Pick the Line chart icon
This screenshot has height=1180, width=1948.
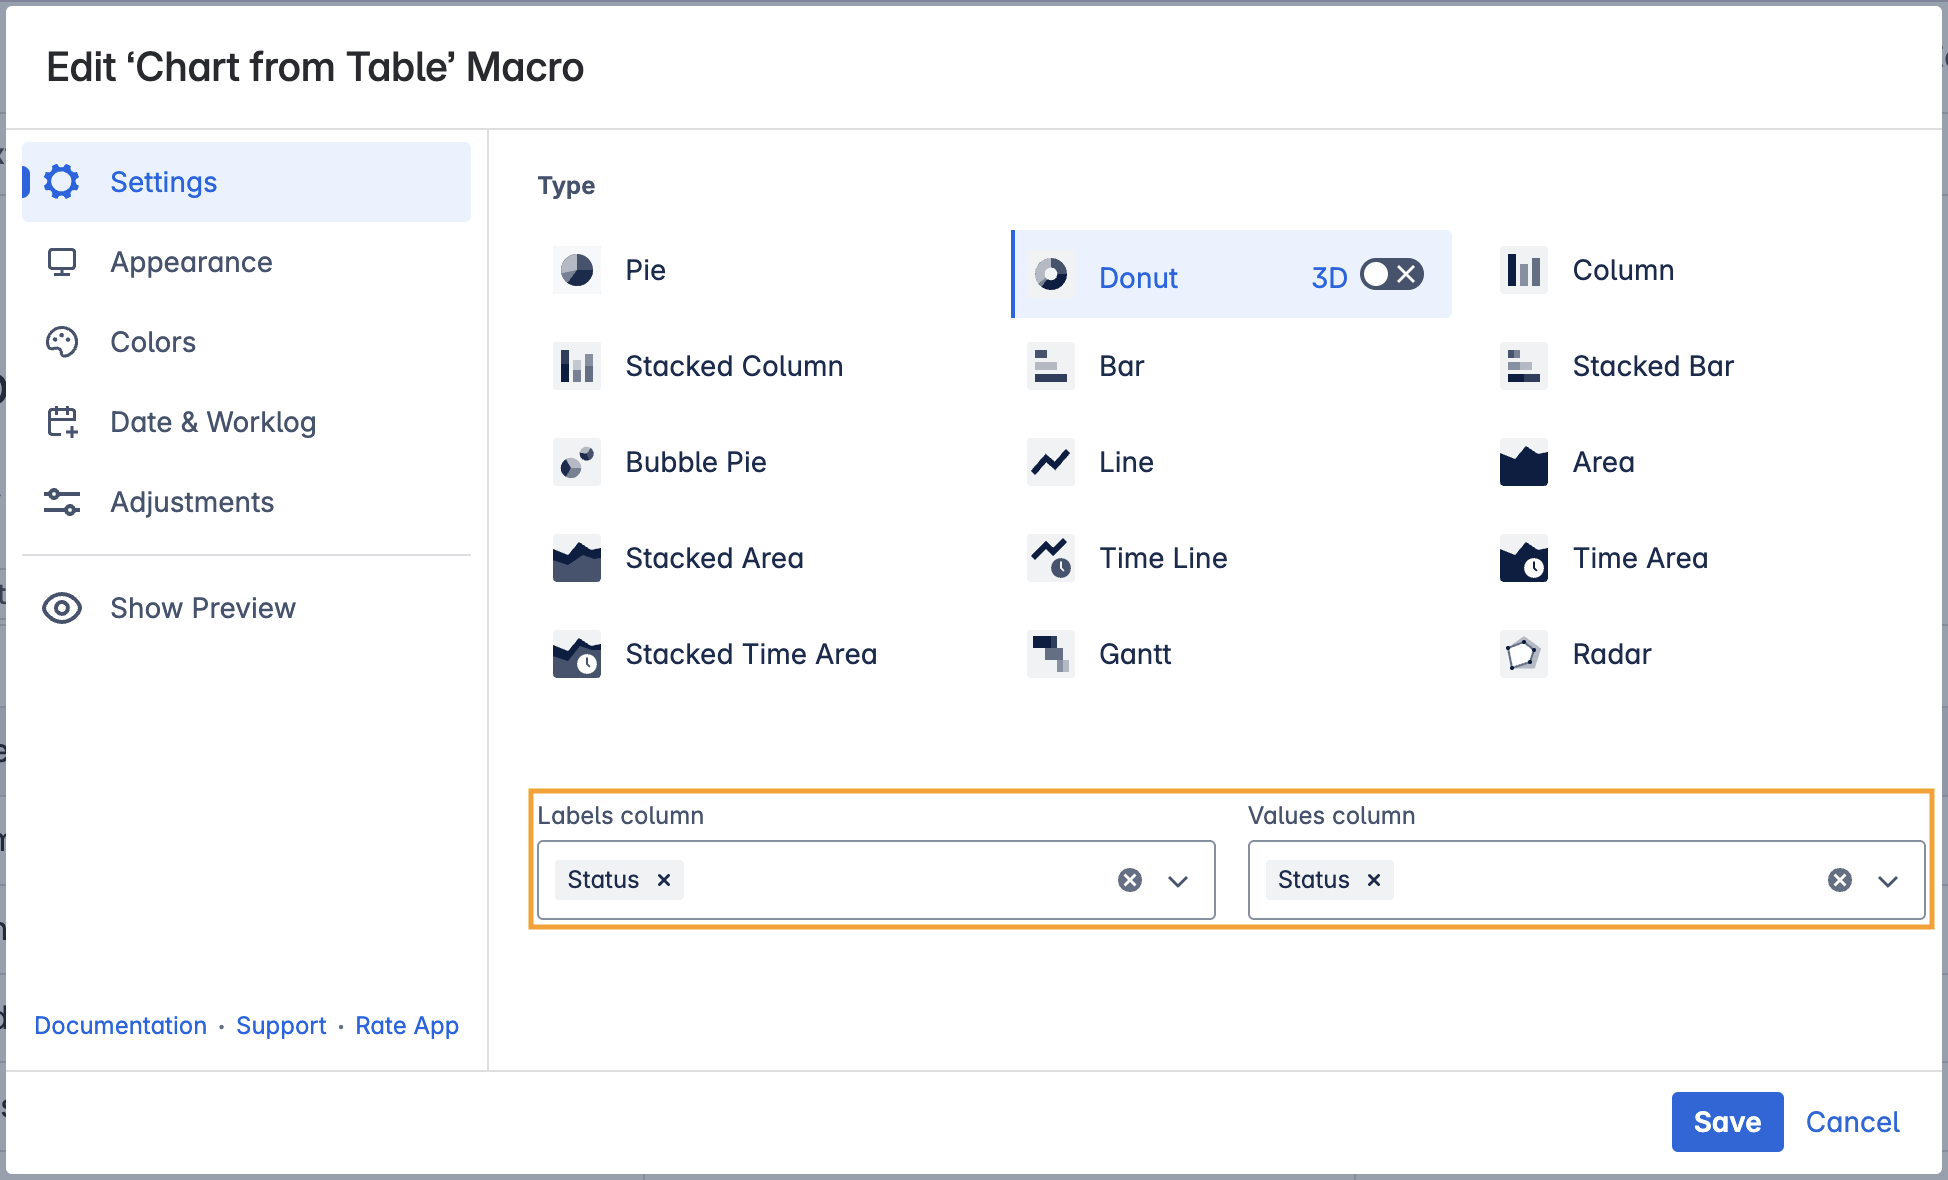coord(1051,462)
